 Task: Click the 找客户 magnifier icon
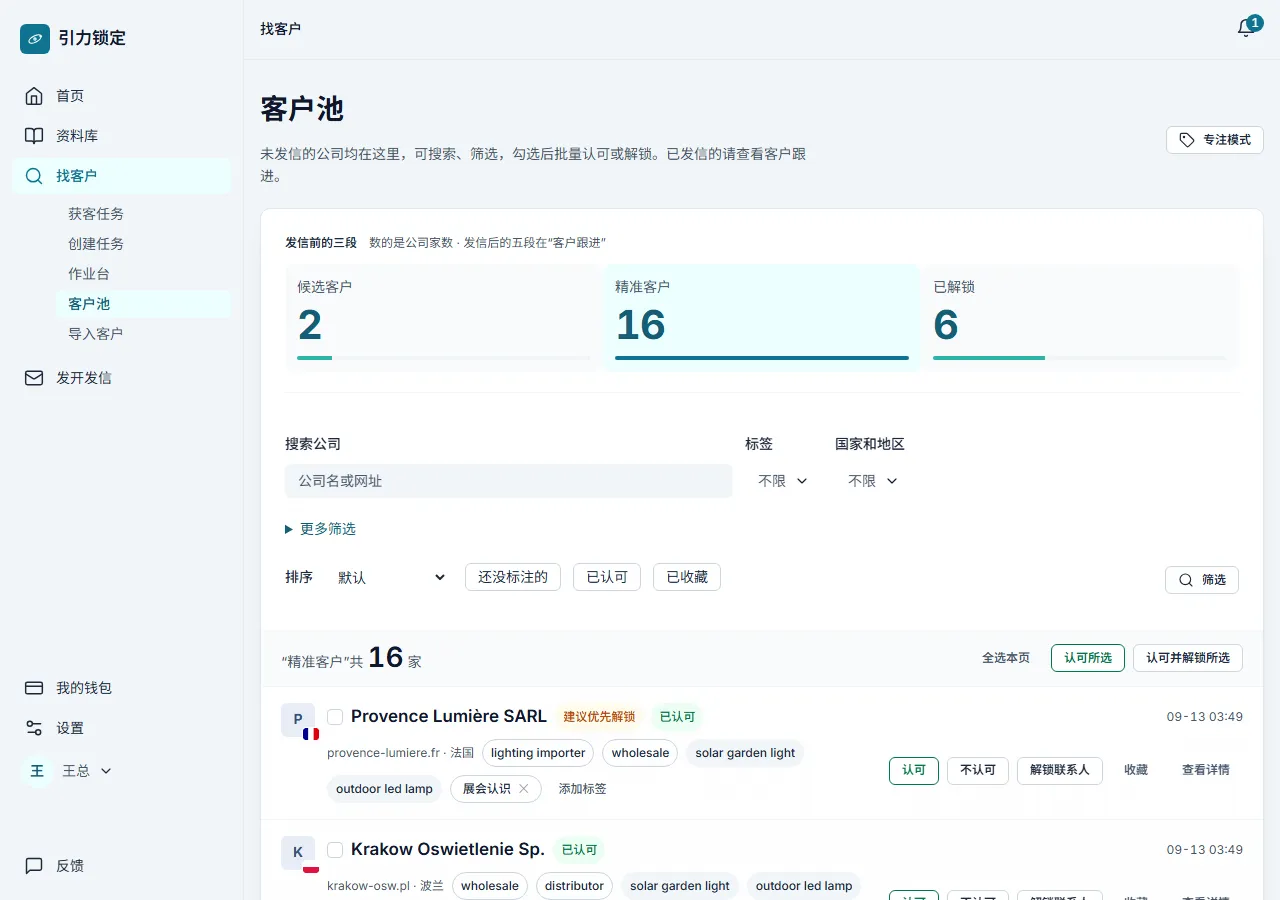(34, 176)
